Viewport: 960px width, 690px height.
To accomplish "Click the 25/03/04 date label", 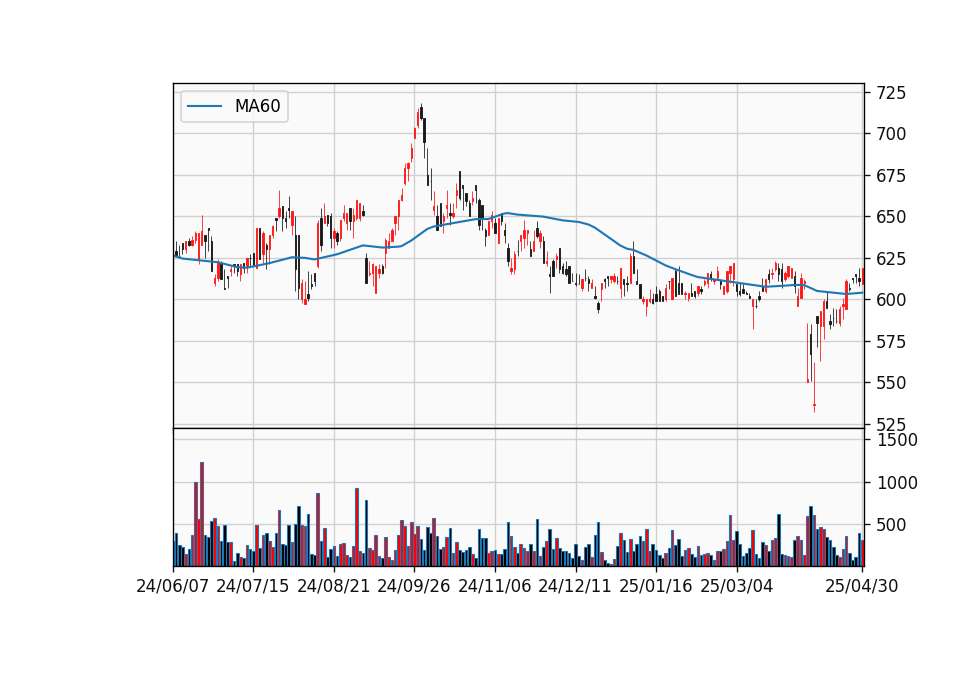I will pos(736,586).
